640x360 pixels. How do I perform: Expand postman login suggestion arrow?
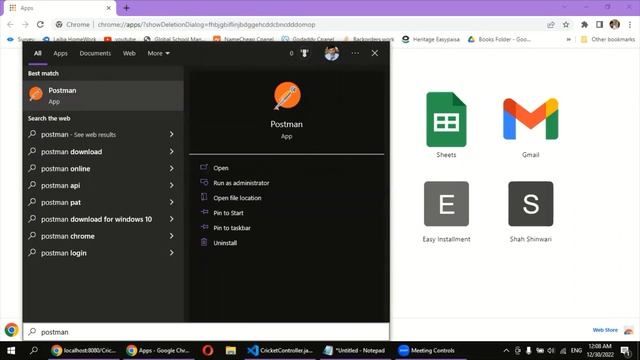(x=171, y=253)
